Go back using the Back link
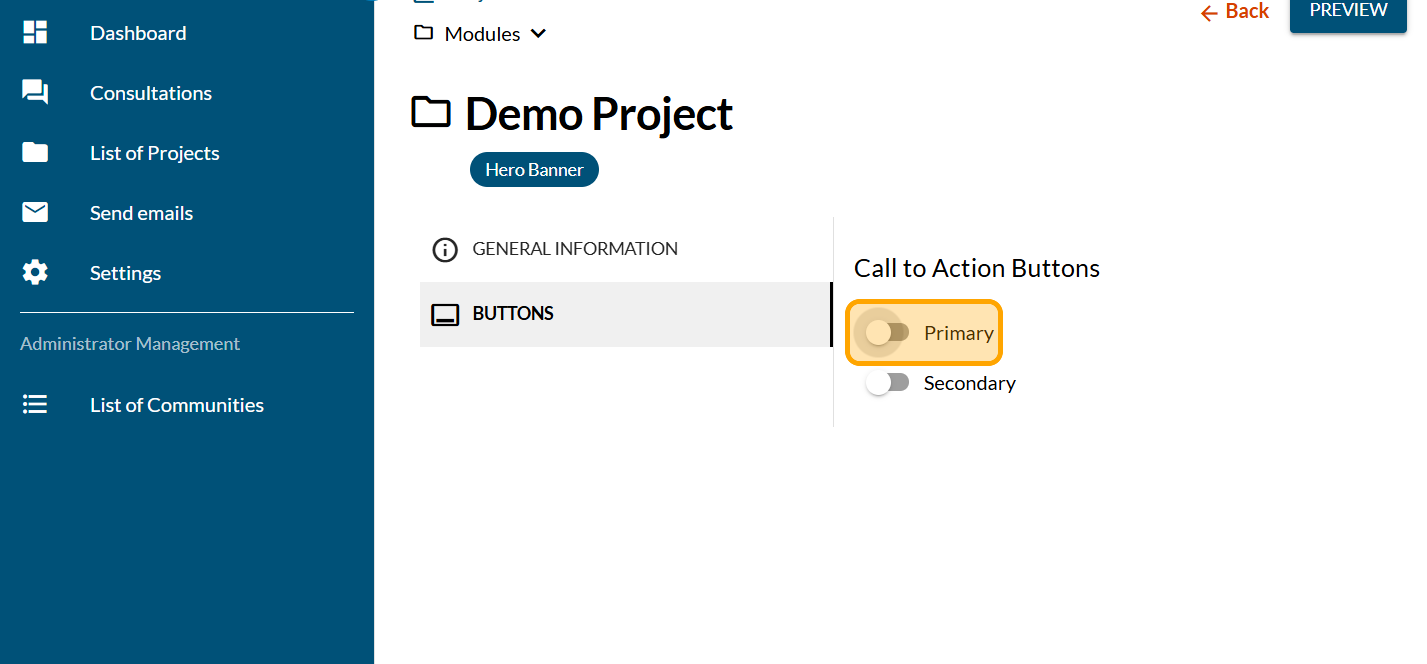The height and width of the screenshot is (664, 1427). 1235,12
